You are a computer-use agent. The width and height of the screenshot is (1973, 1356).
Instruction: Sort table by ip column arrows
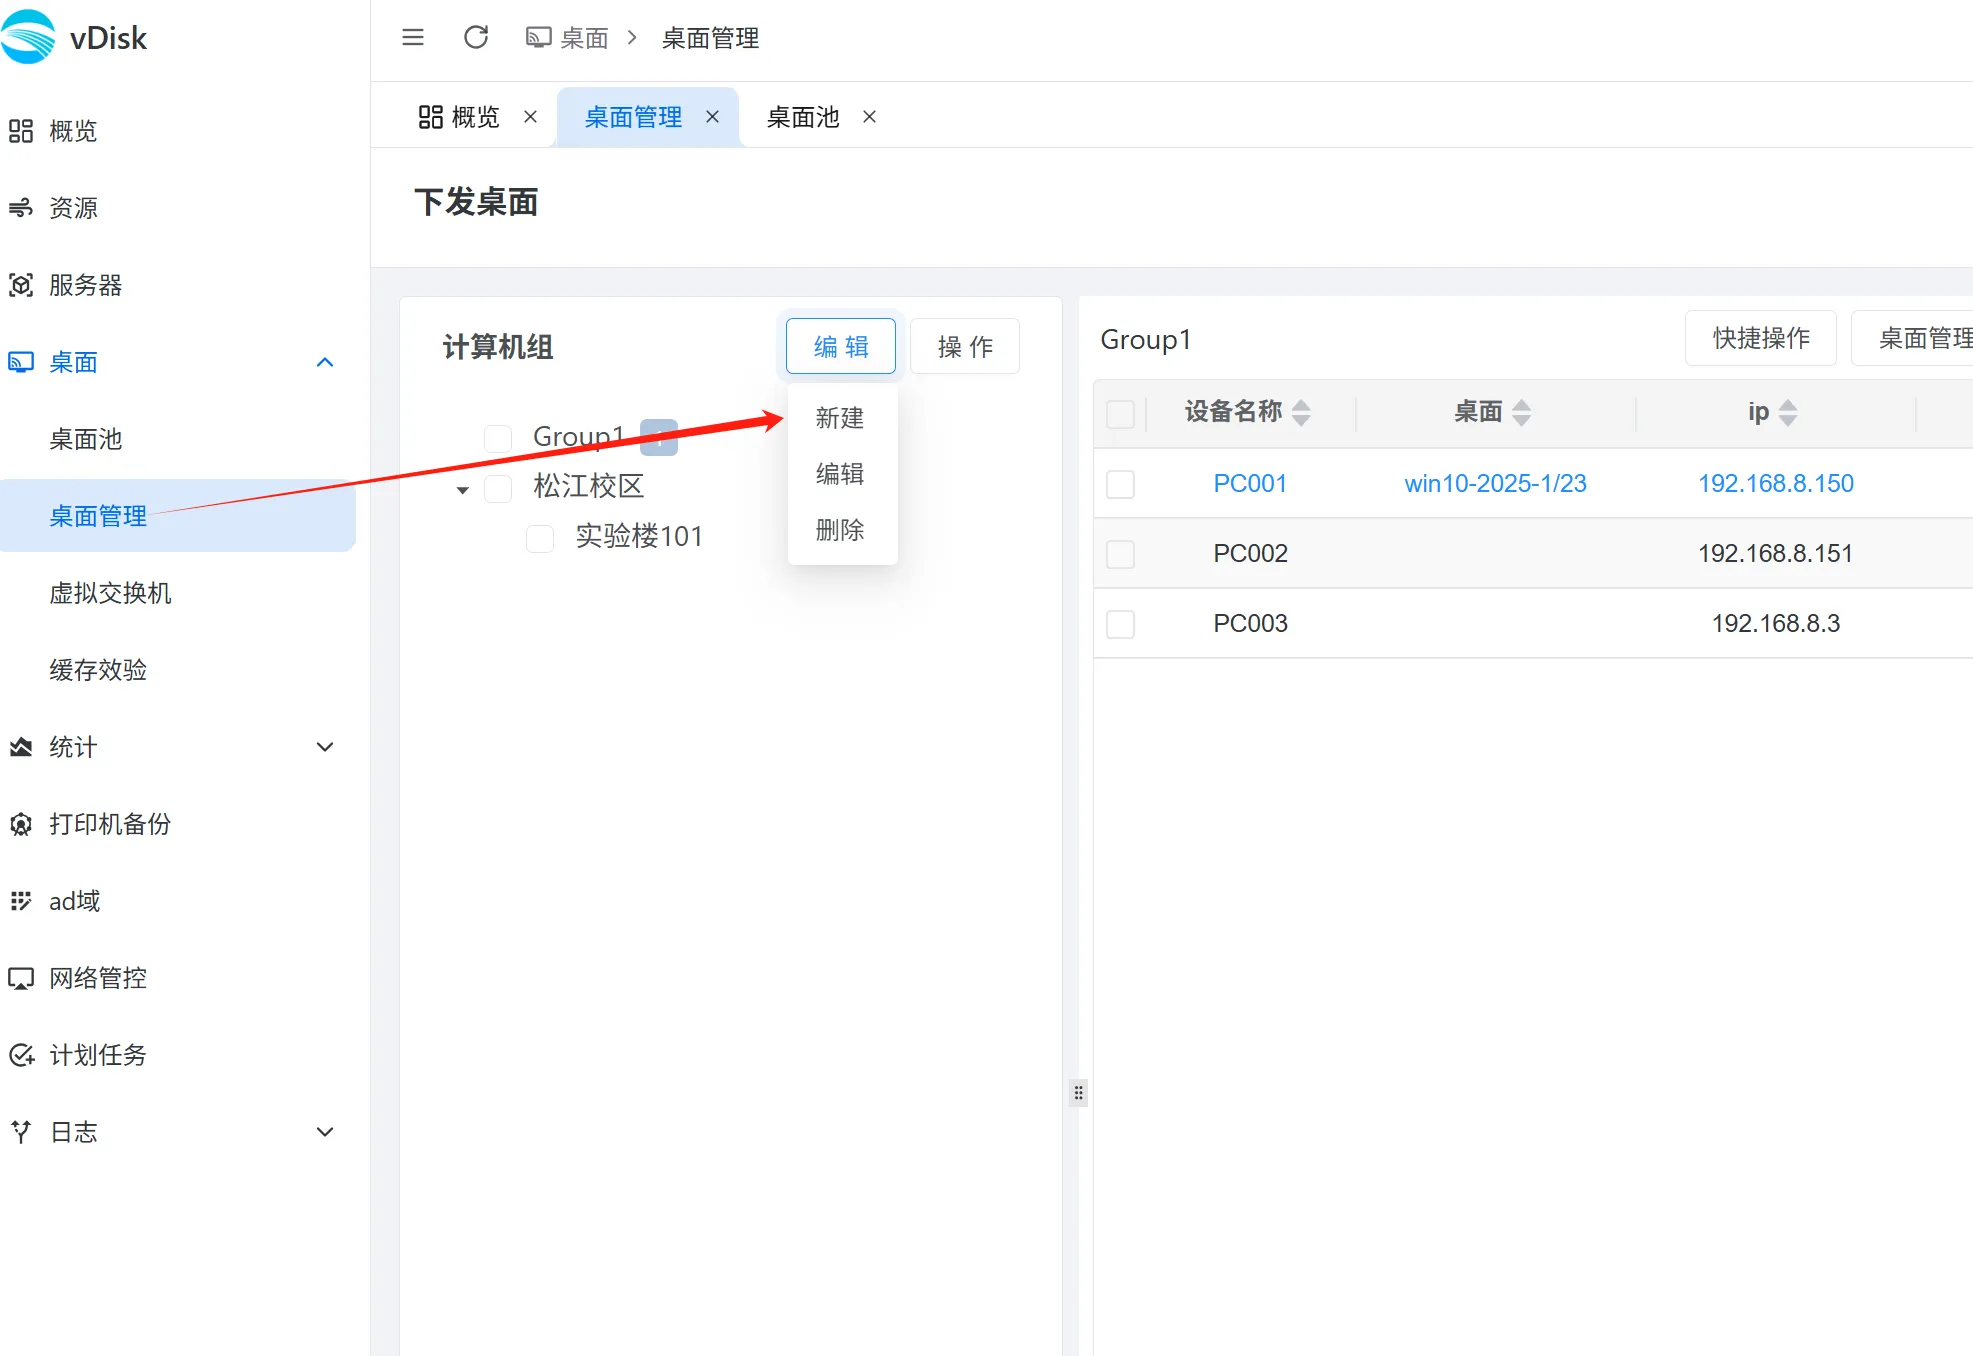pos(1788,412)
